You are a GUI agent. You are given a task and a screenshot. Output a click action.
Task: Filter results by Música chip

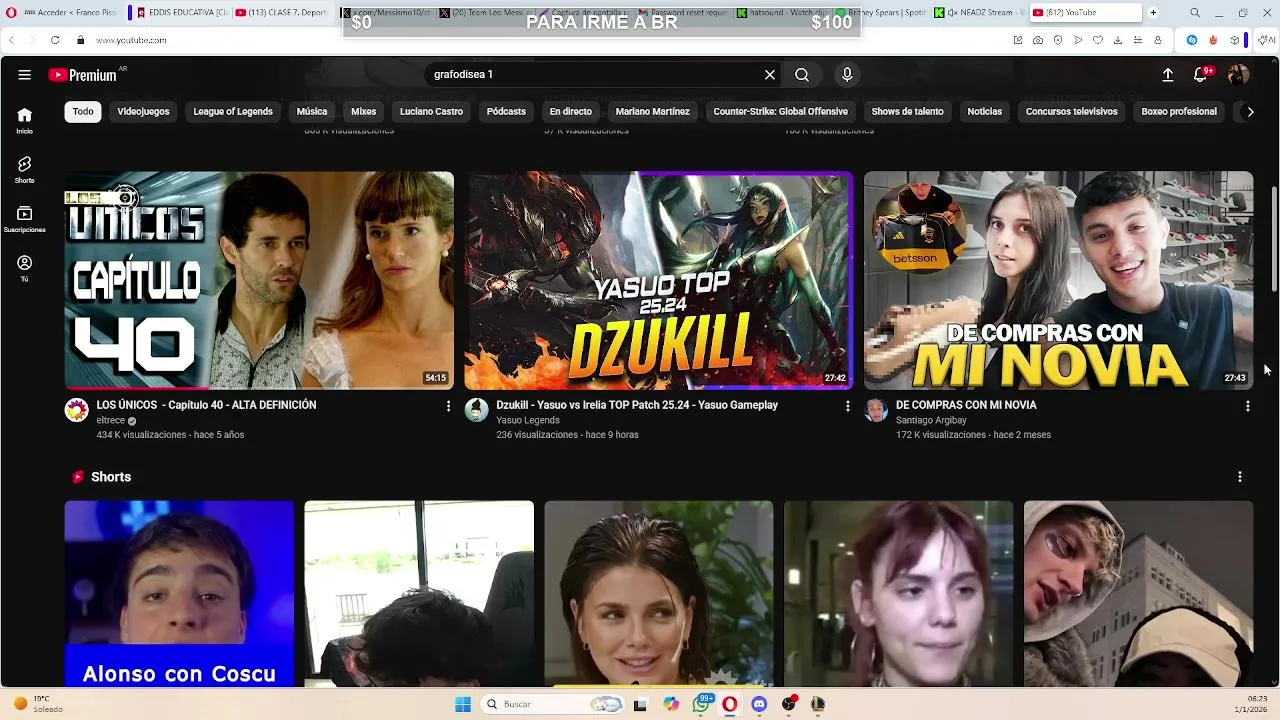click(312, 112)
